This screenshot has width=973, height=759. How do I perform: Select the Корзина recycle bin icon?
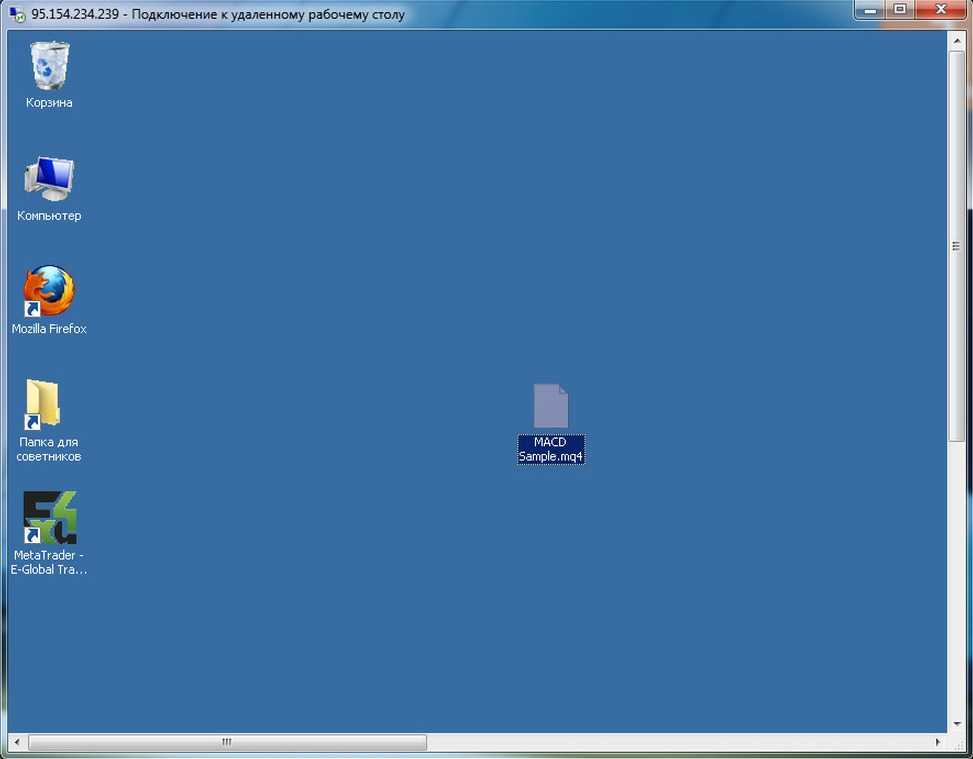49,66
